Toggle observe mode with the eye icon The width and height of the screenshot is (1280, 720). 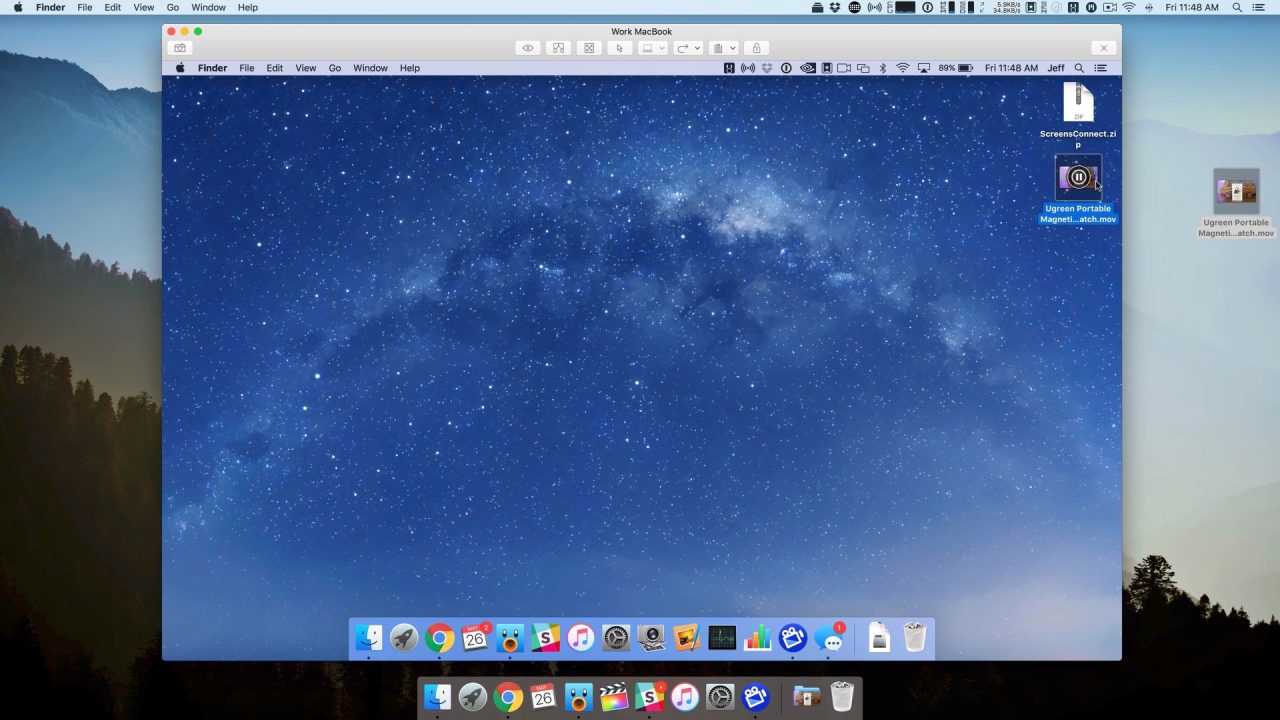coord(528,48)
